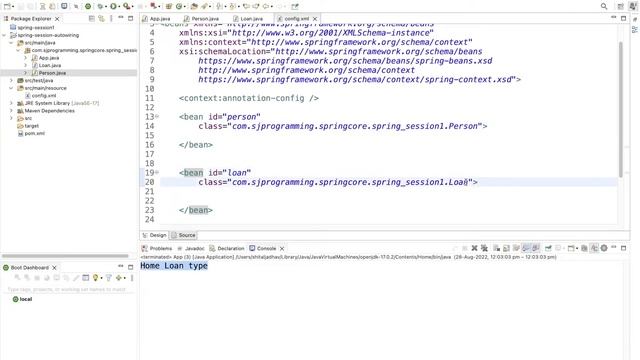
Task: Open the Problems view tab
Action: [x=157, y=248]
